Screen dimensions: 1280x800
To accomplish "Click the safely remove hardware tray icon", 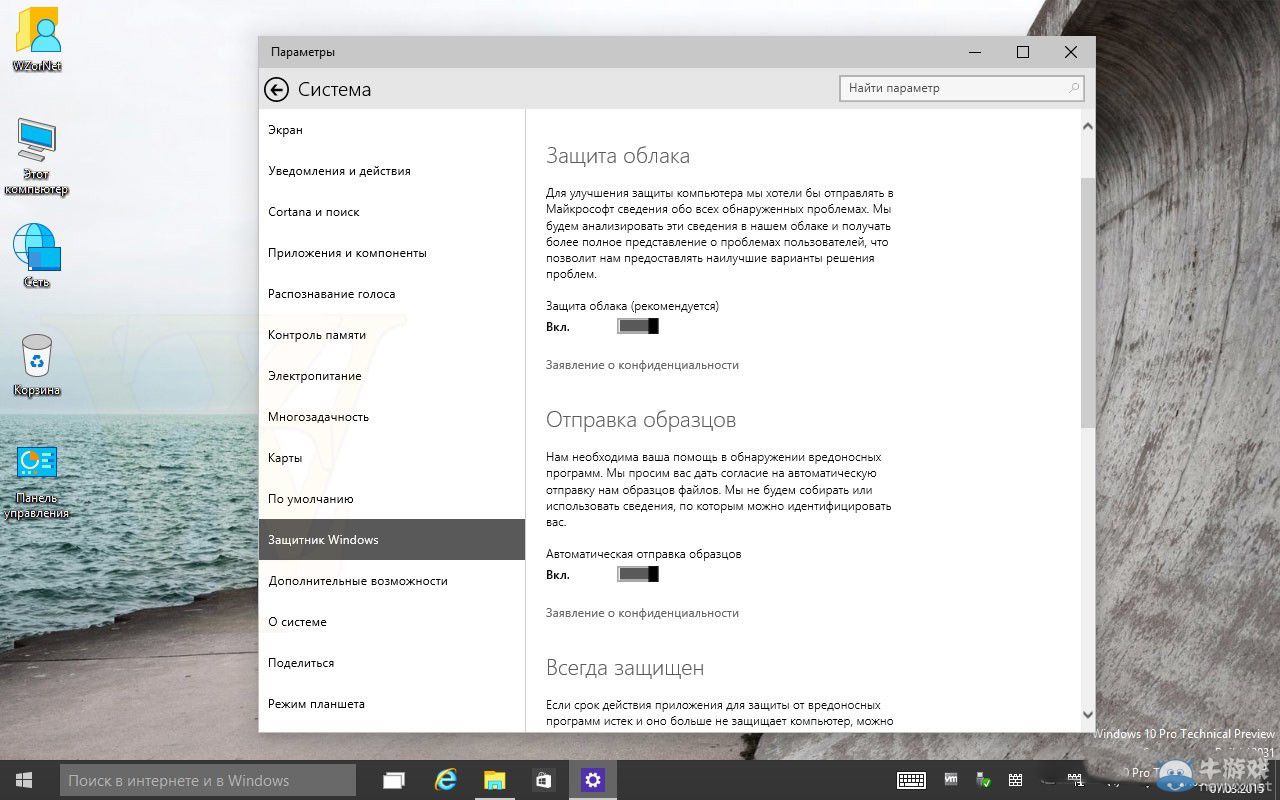I will (x=983, y=780).
